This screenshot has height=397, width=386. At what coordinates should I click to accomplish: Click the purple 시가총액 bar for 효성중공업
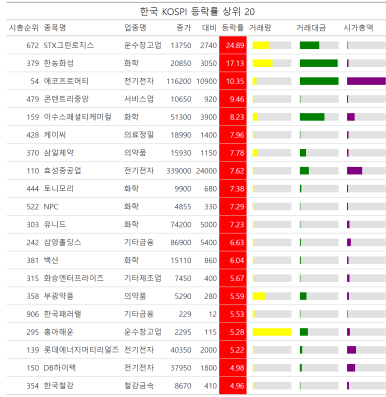click(x=354, y=171)
